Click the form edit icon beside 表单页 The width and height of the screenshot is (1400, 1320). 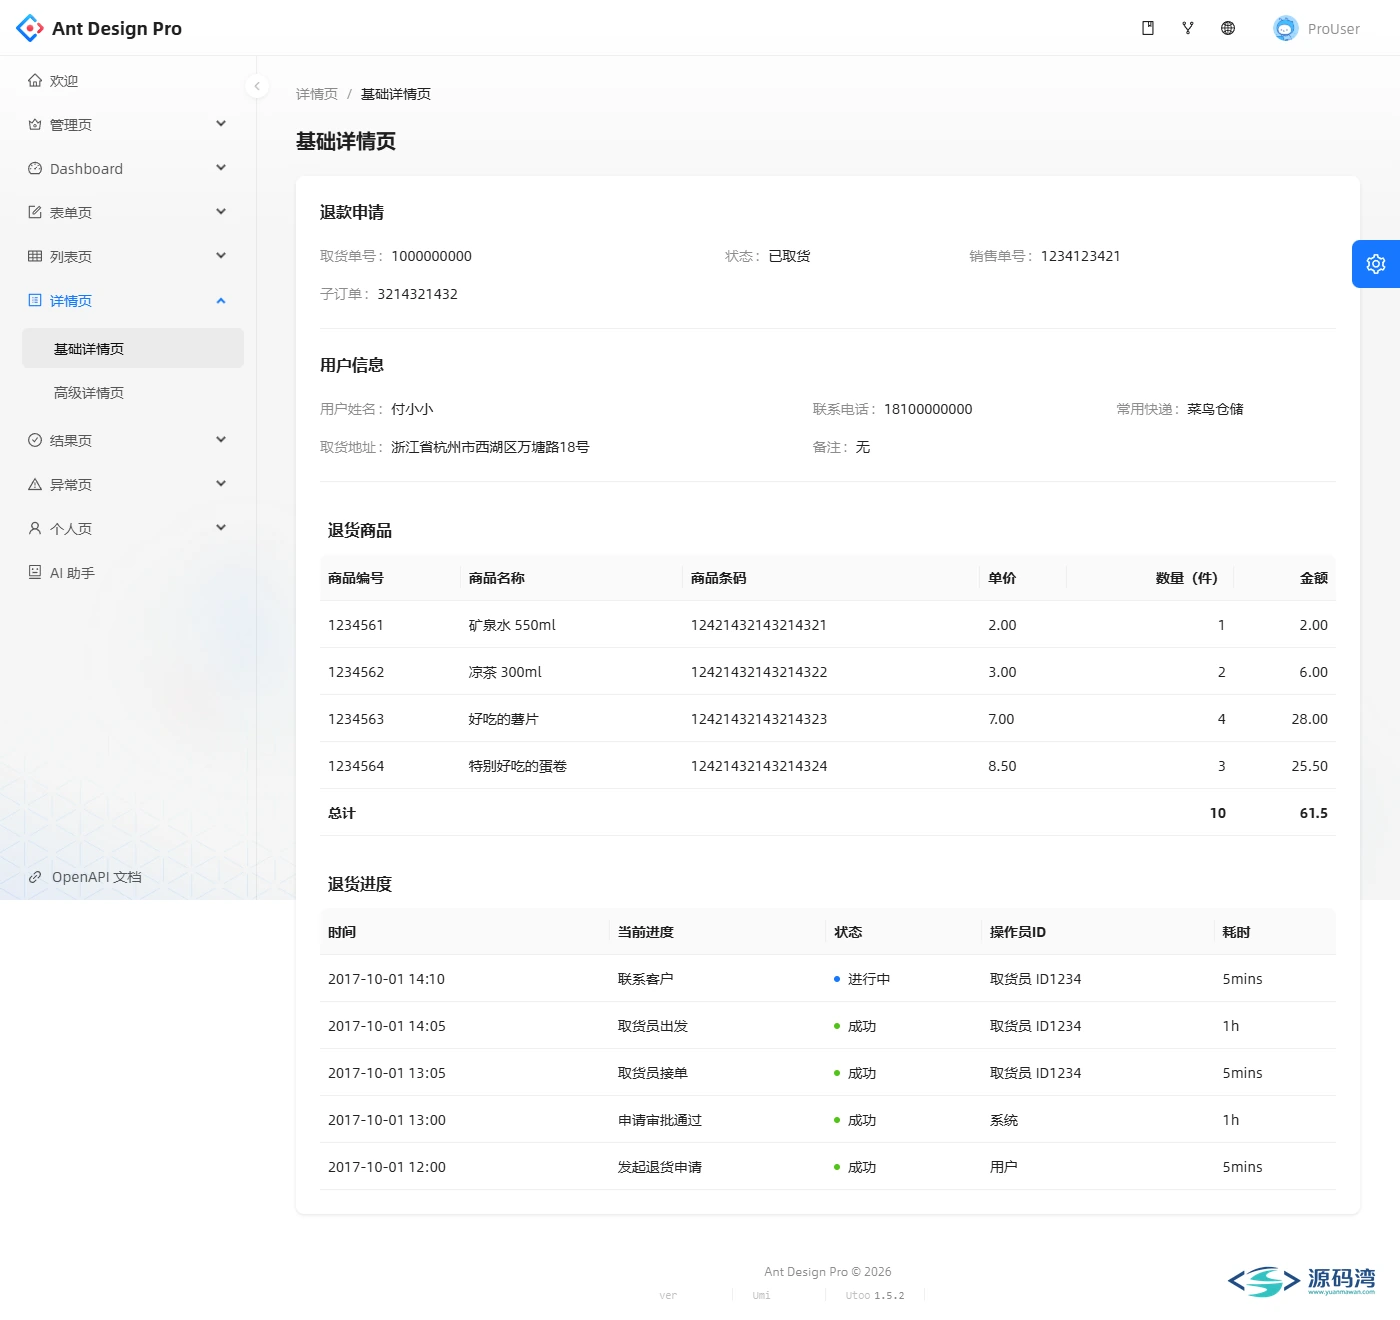pos(35,213)
